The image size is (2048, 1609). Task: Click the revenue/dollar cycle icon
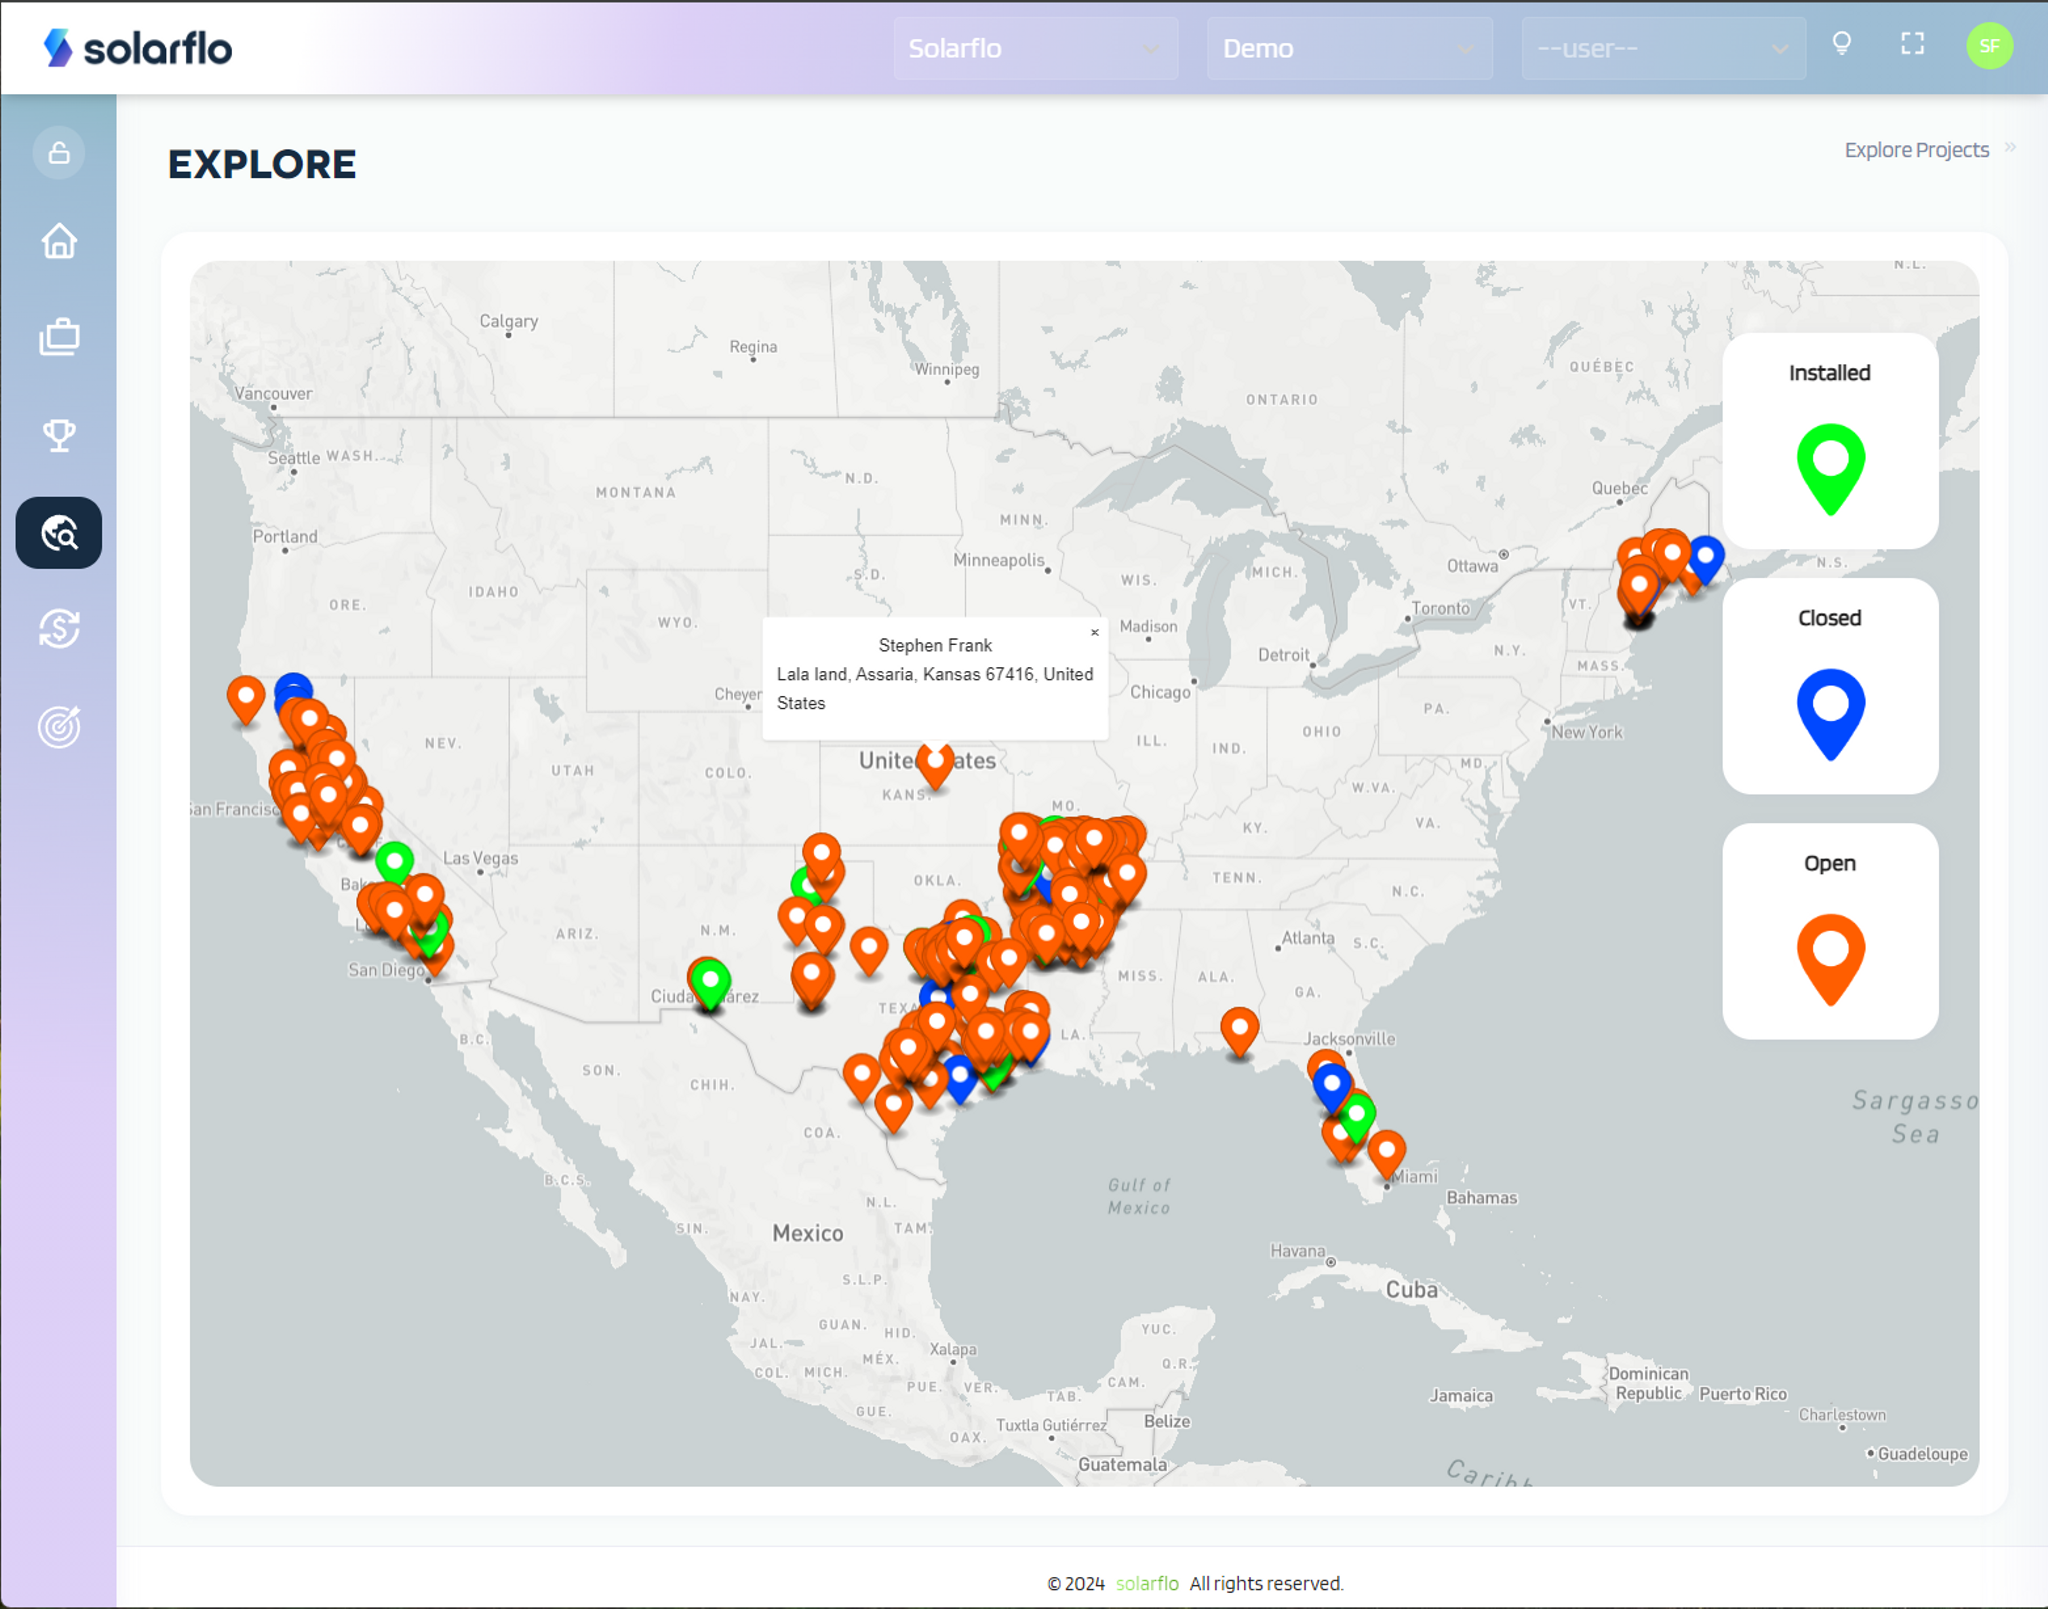tap(58, 628)
